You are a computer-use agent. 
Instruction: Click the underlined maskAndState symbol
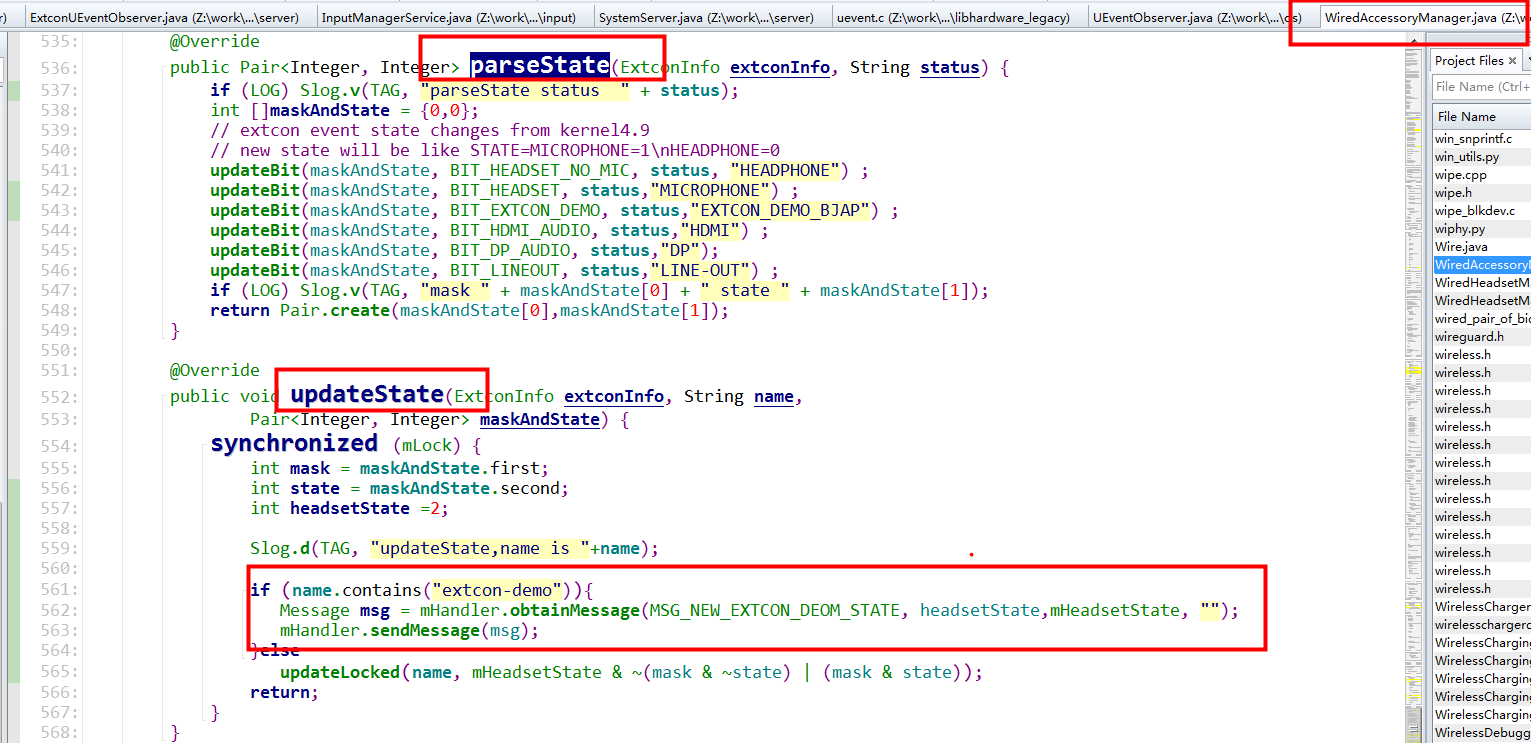point(539,419)
